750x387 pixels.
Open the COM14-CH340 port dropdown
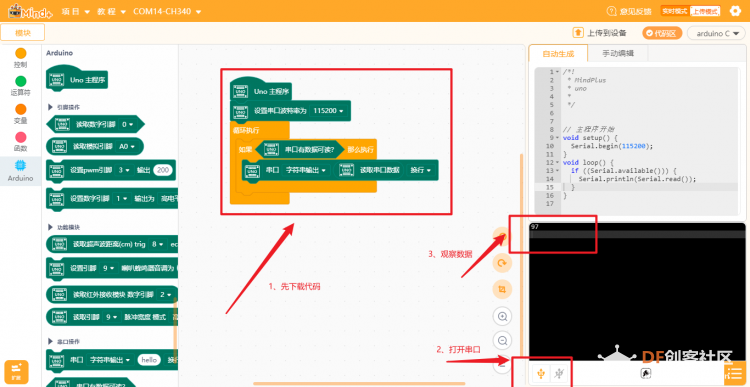pyautogui.click(x=167, y=11)
